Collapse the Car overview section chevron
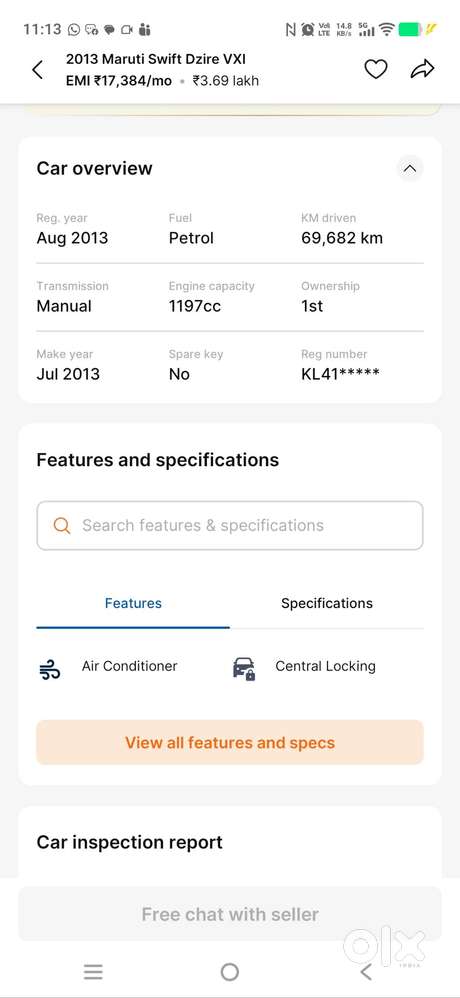Screen dimensions: 460x998 410,169
